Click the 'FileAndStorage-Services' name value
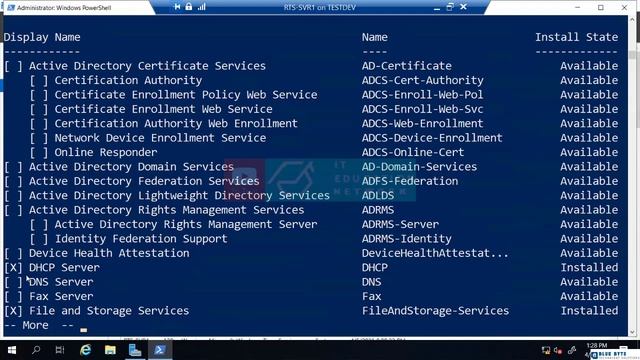 pyautogui.click(x=435, y=311)
